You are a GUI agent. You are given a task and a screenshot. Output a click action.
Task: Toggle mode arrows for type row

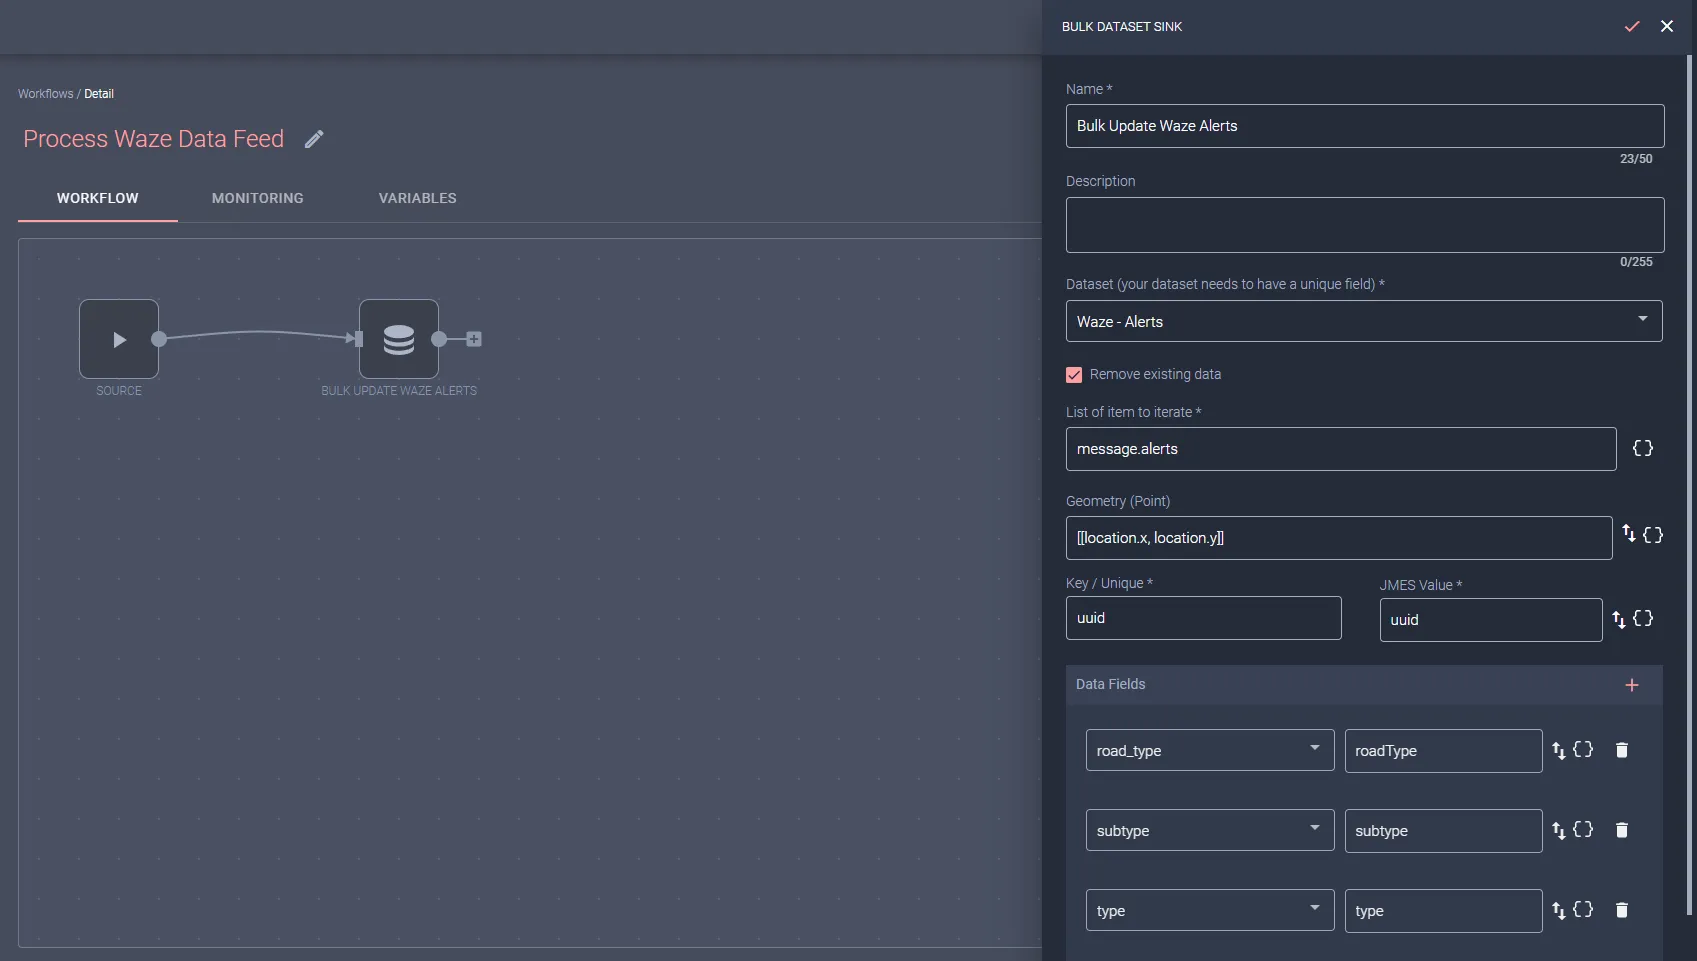tap(1559, 911)
